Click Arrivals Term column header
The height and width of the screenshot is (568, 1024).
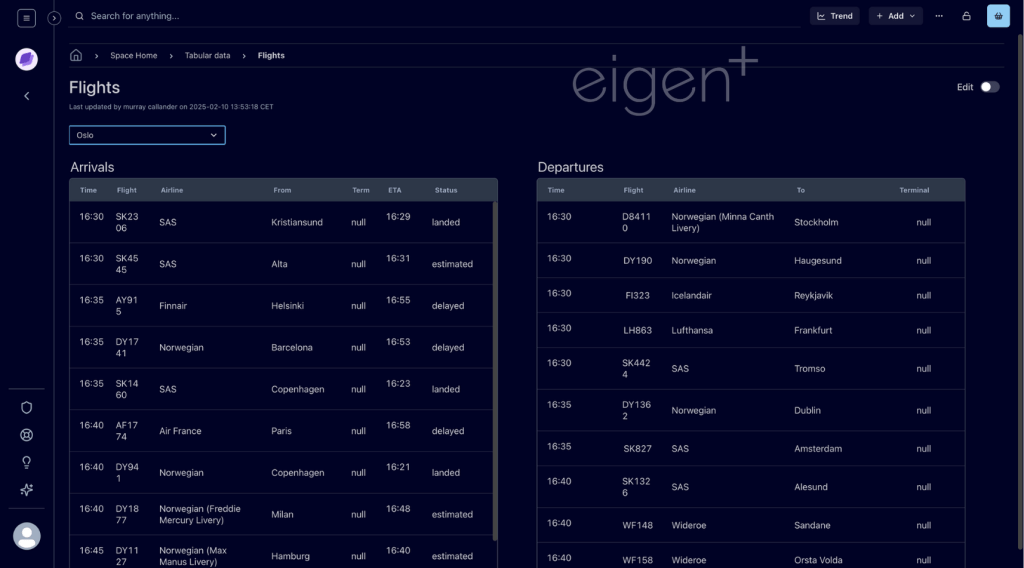360,190
